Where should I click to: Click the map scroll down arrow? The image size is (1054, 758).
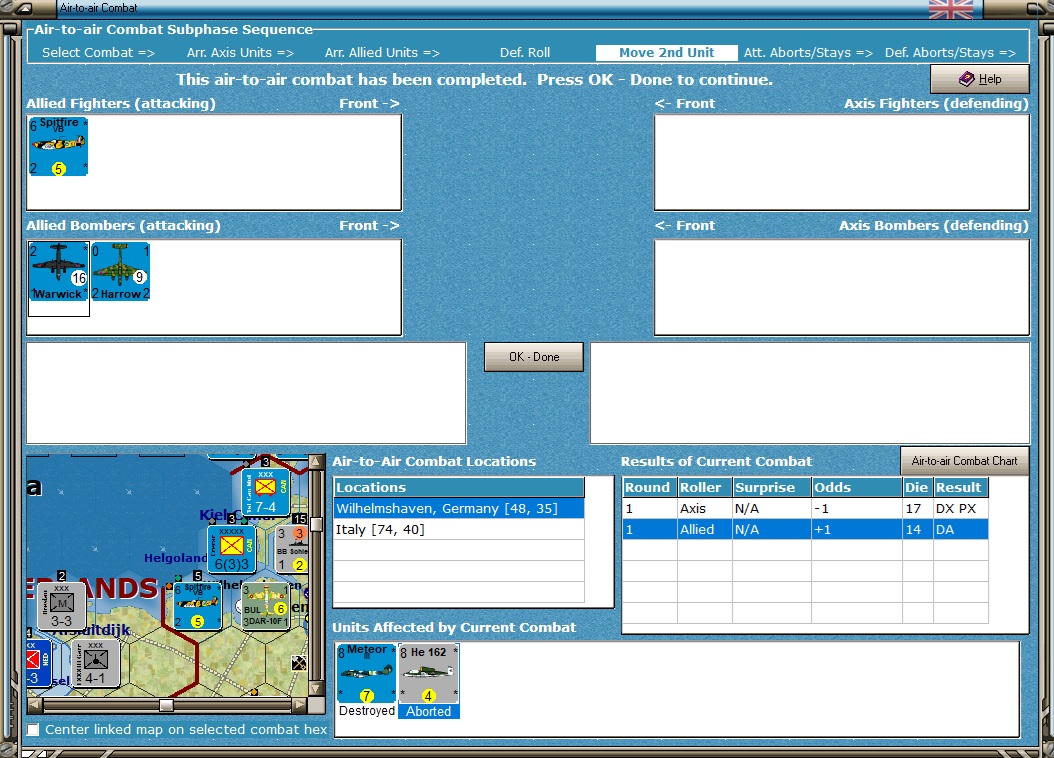click(316, 689)
